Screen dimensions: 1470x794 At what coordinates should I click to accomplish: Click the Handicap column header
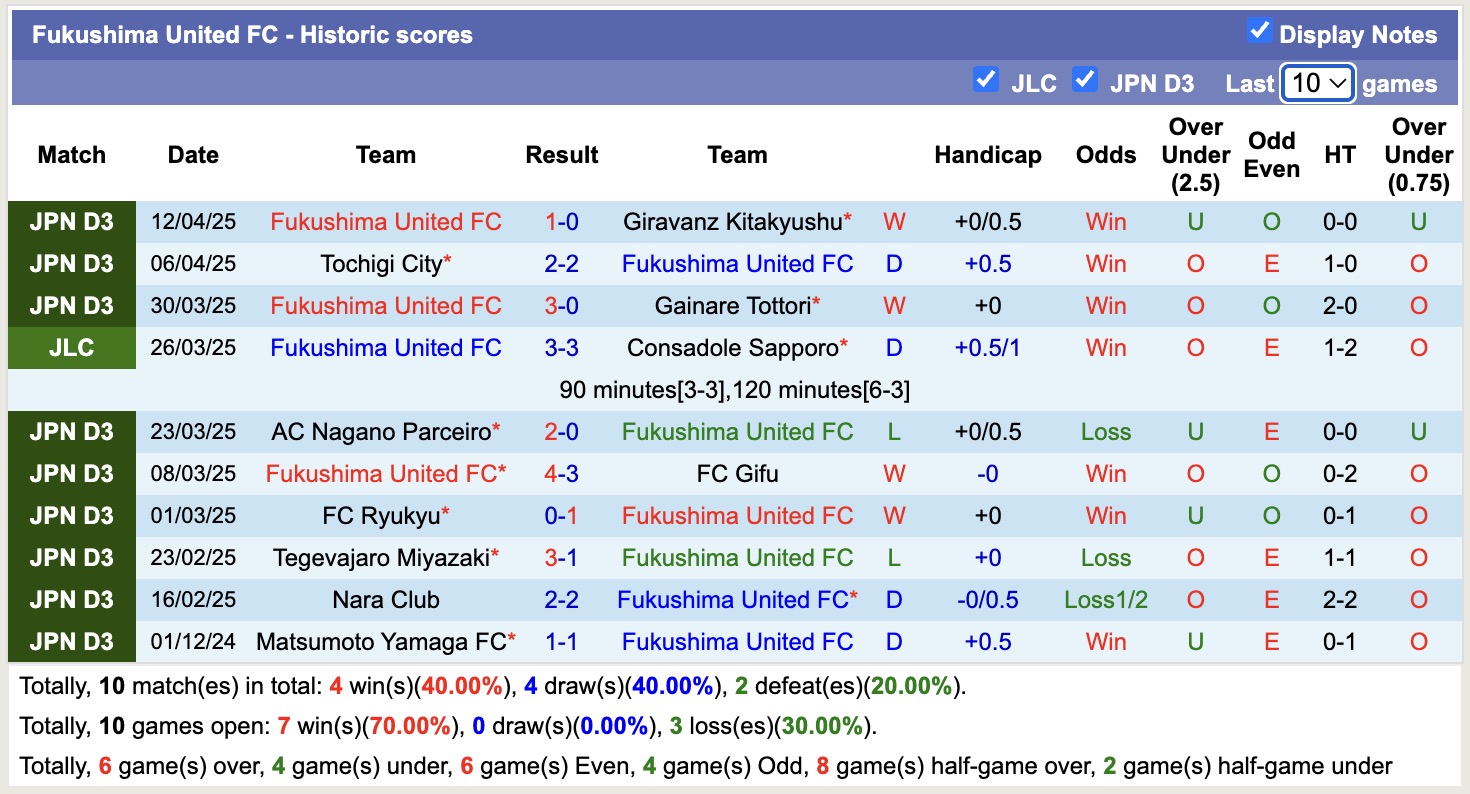(x=988, y=155)
